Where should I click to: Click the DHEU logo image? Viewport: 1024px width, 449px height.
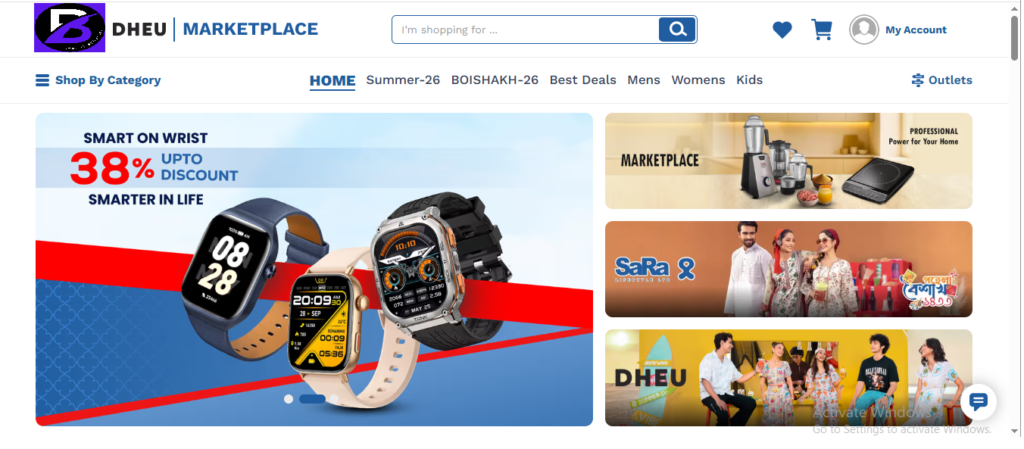point(70,28)
